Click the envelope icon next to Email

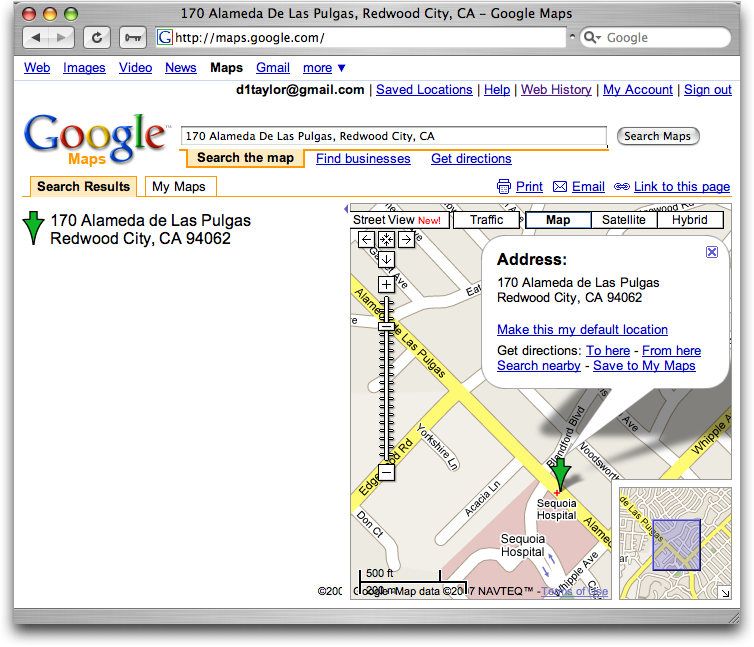point(560,187)
